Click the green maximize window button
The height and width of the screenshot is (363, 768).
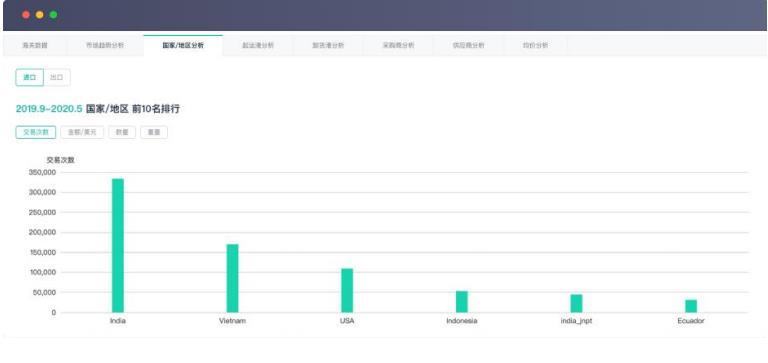pyautogui.click(x=53, y=15)
